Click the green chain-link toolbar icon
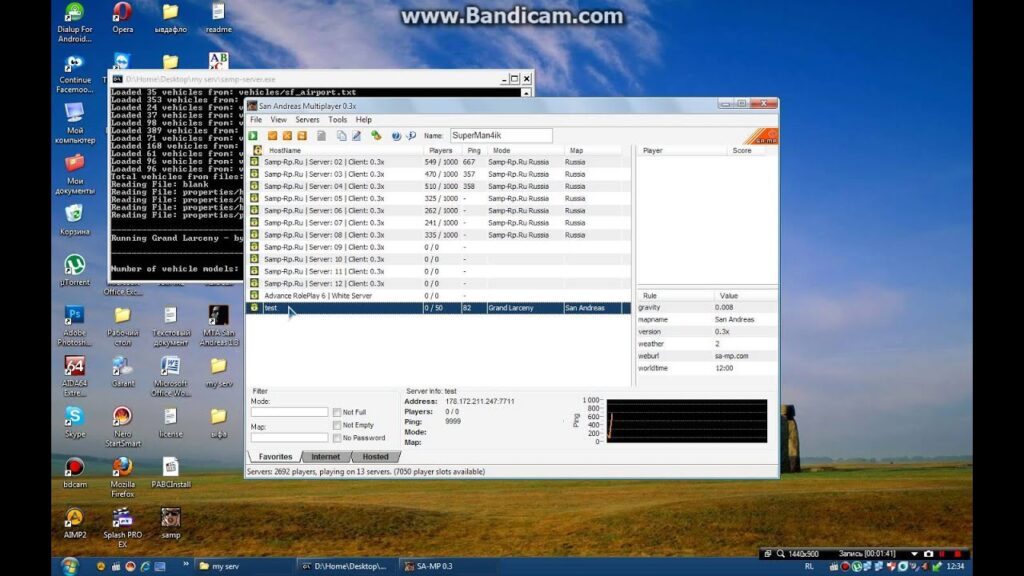This screenshot has width=1024, height=576. 376,136
